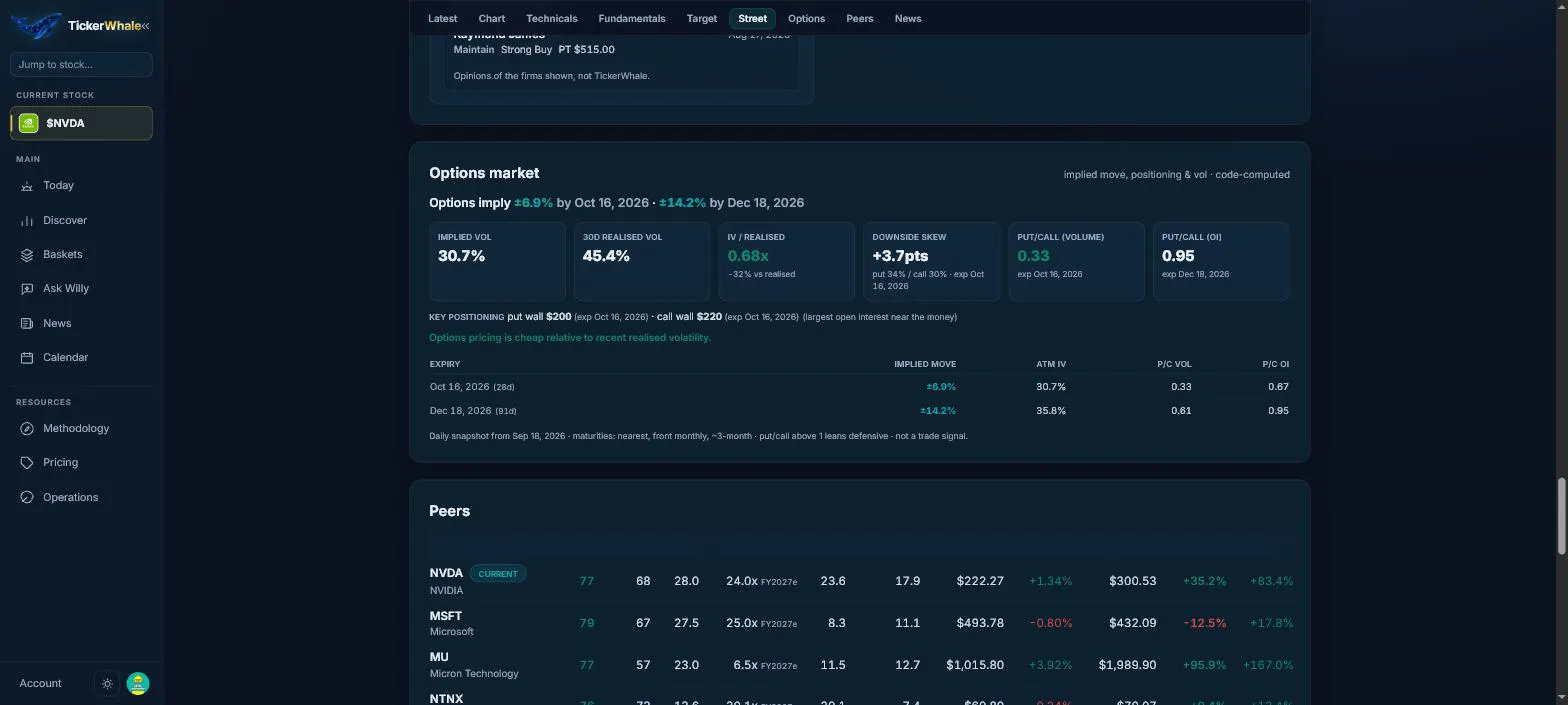Switch to the Latest tab
1568x705 pixels.
tap(442, 19)
